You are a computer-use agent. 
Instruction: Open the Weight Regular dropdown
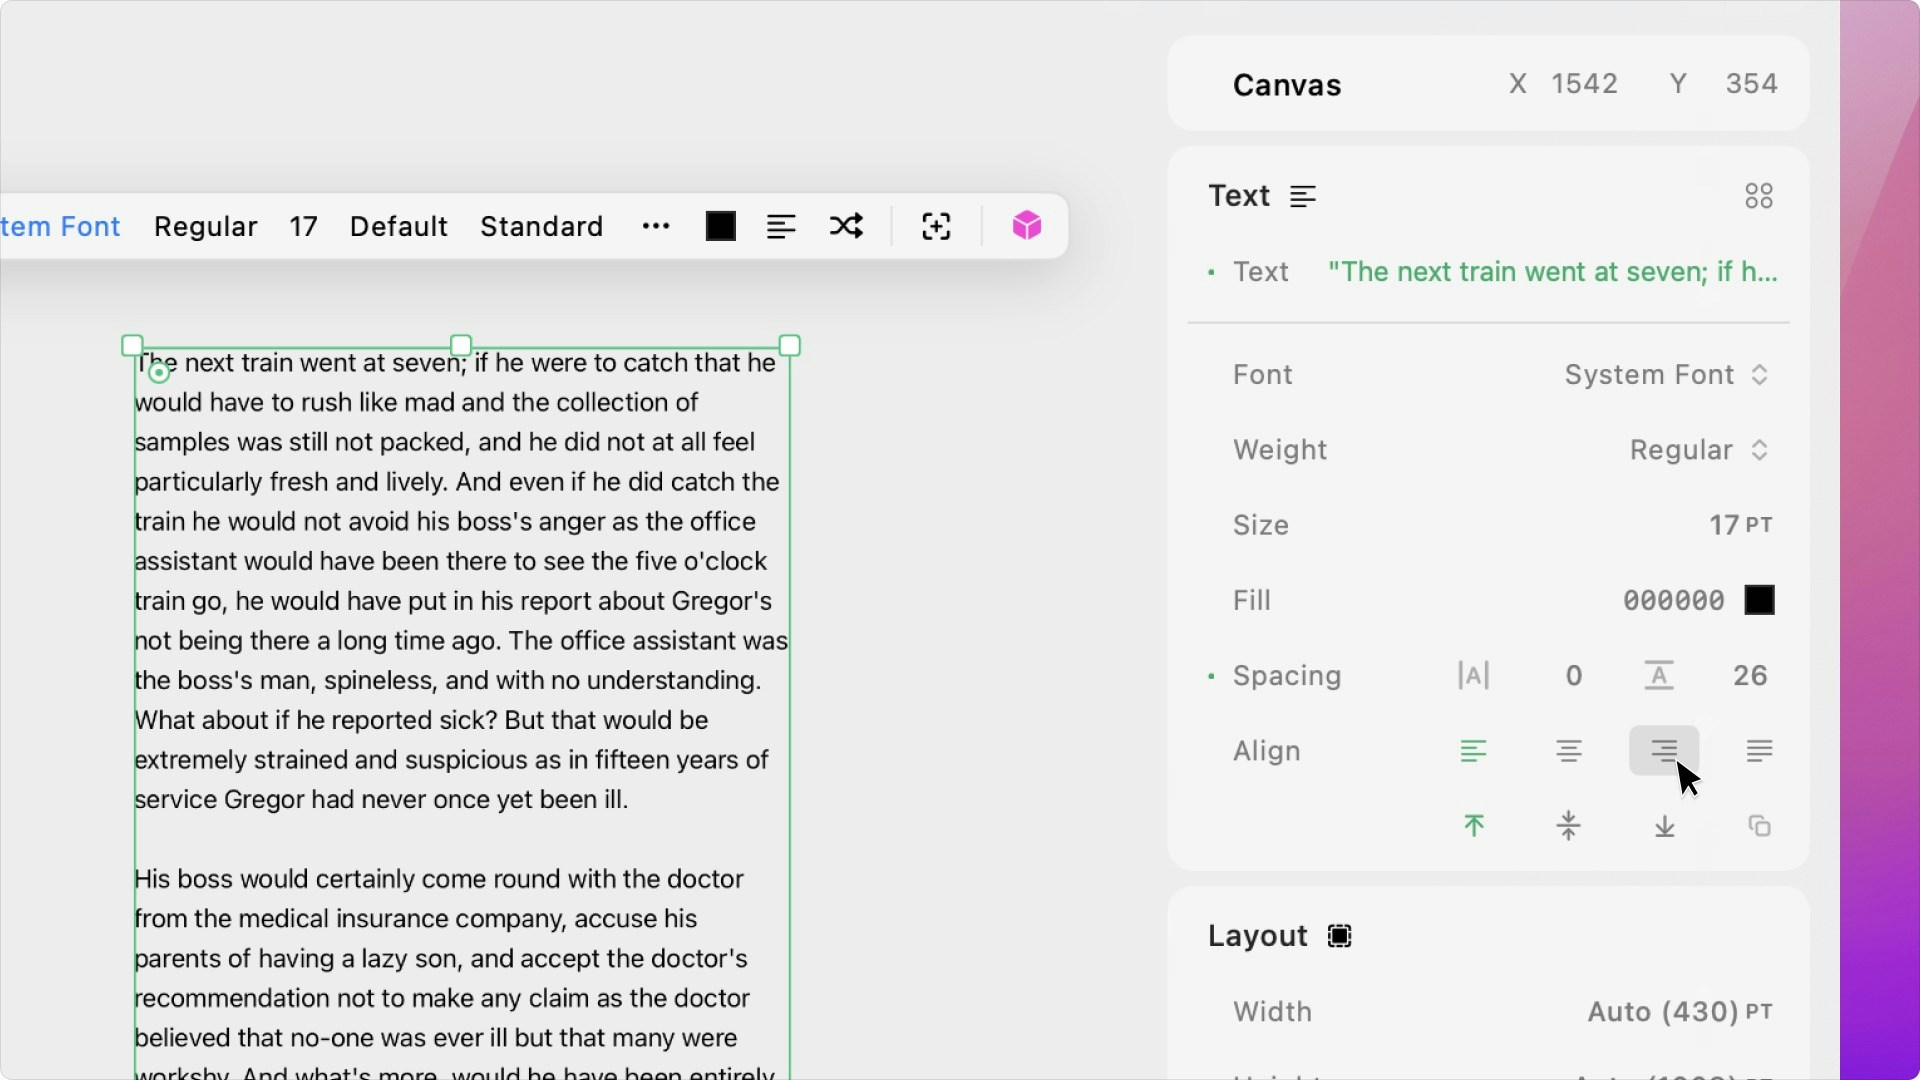point(1698,450)
